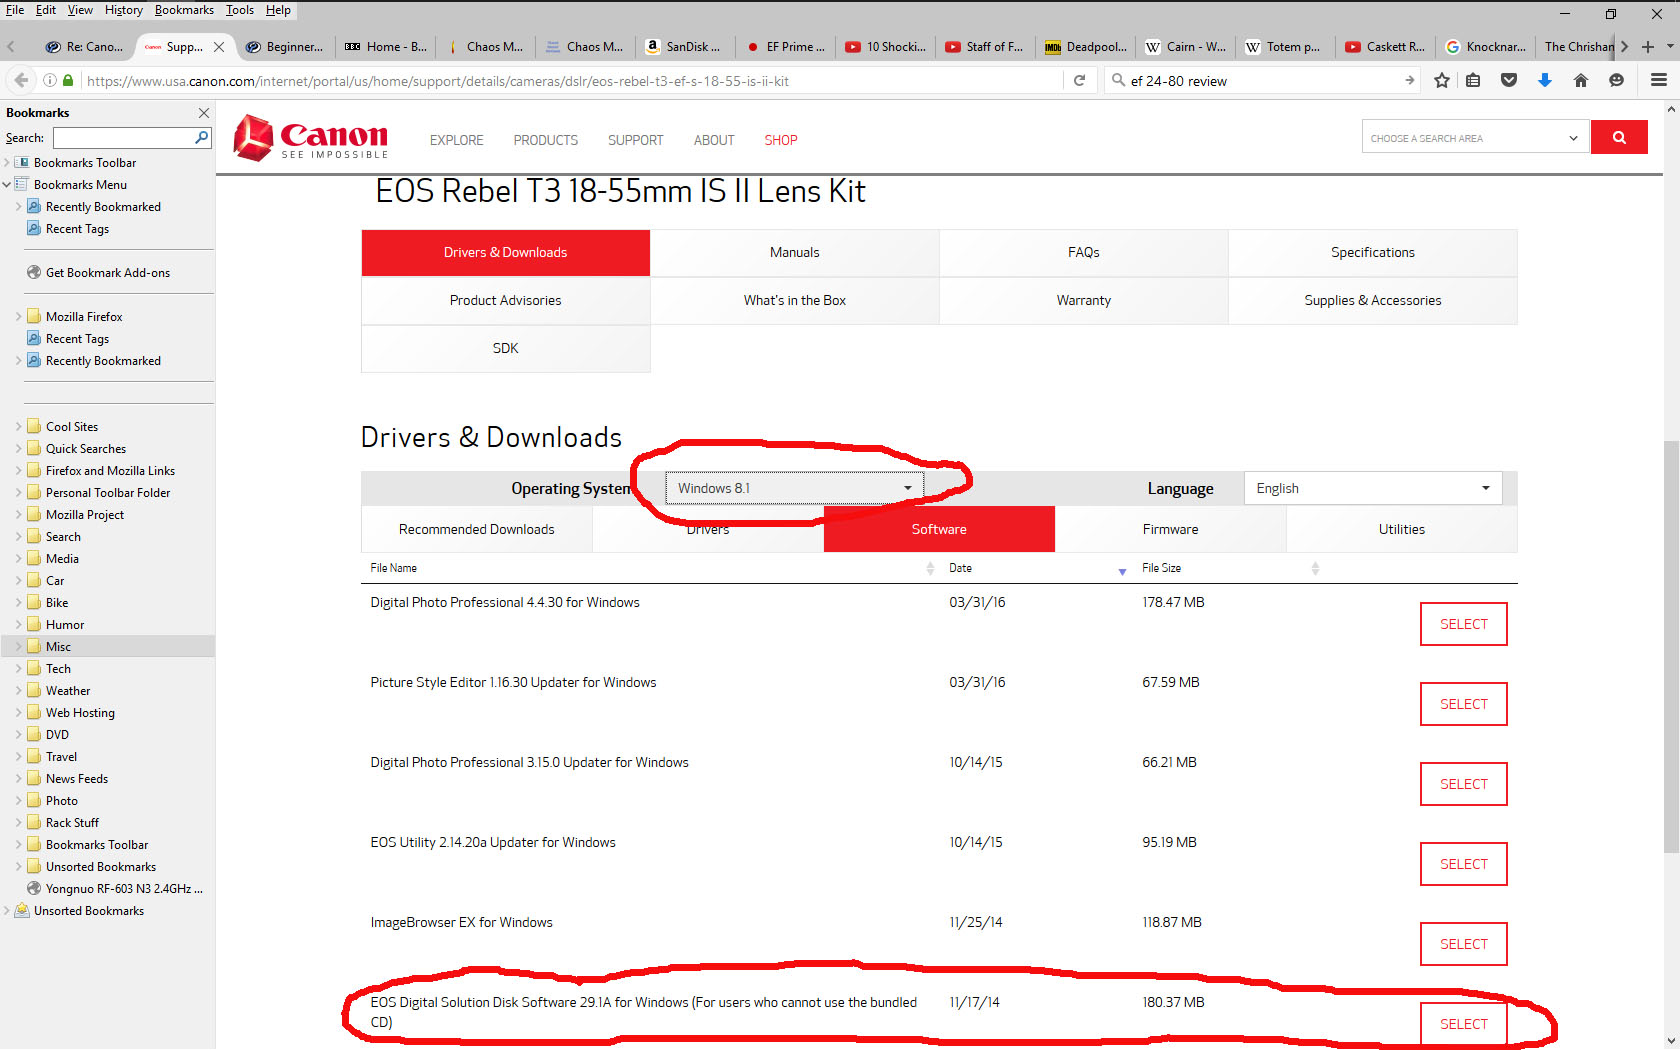Select EOS Utility 2.14.20a Updater
This screenshot has width=1680, height=1050.
(1463, 864)
